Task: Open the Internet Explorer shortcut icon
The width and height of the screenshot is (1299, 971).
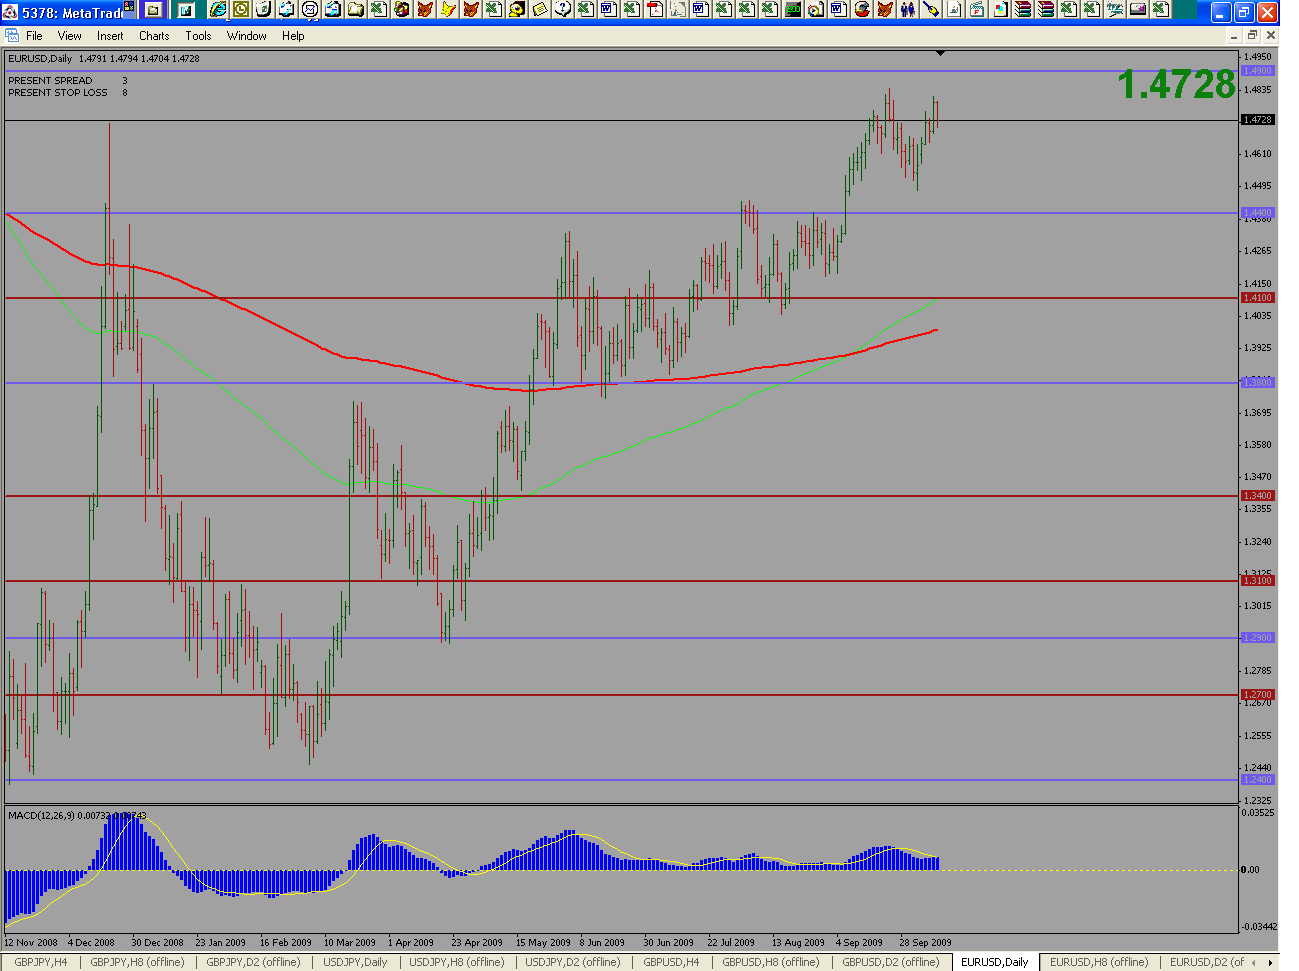Action: [218, 10]
